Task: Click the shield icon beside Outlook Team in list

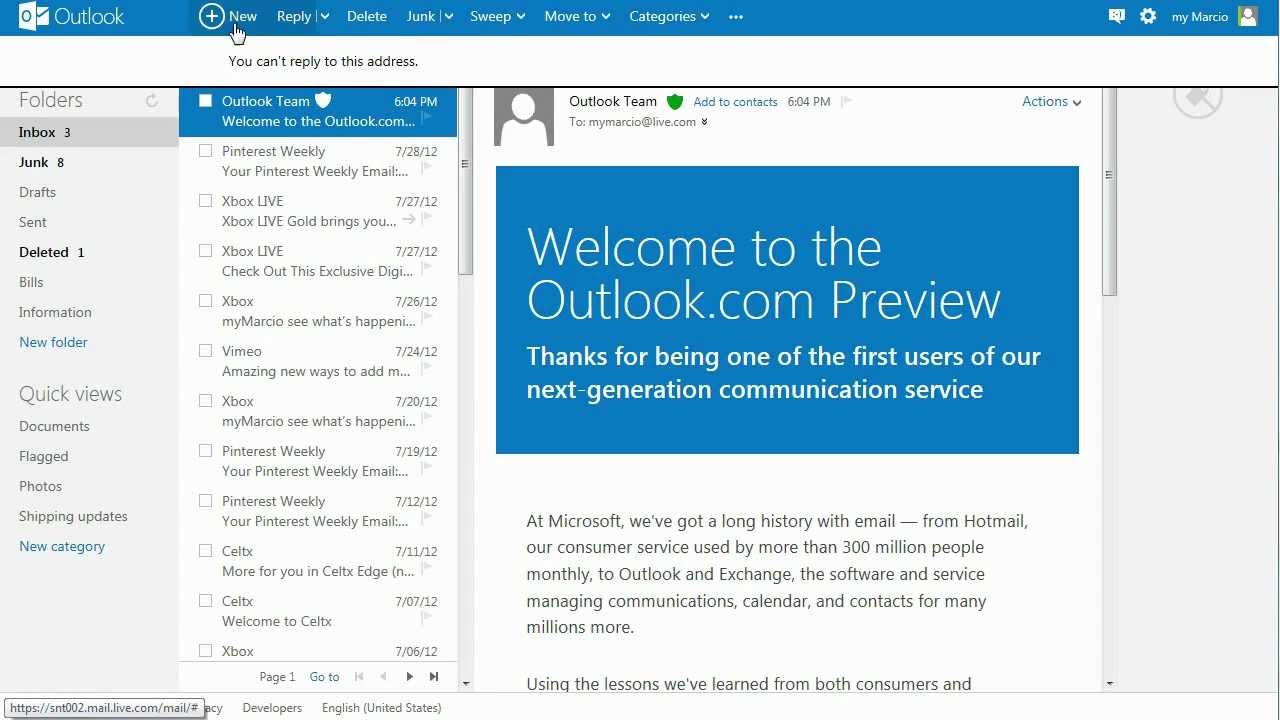Action: (323, 100)
